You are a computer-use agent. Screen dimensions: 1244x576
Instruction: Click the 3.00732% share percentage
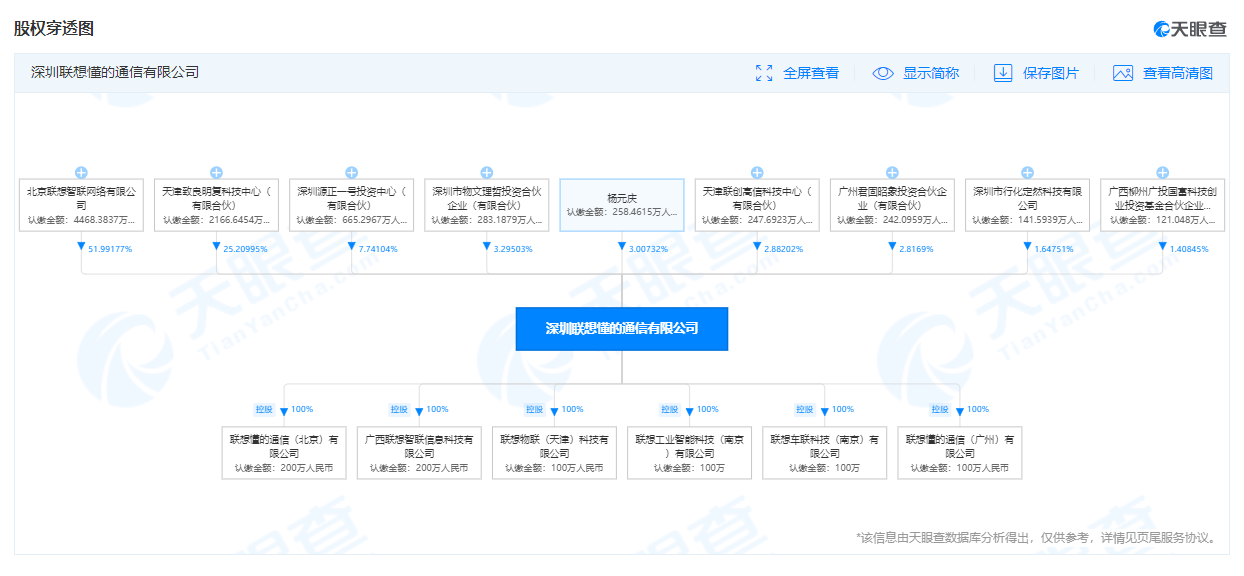pyautogui.click(x=648, y=249)
